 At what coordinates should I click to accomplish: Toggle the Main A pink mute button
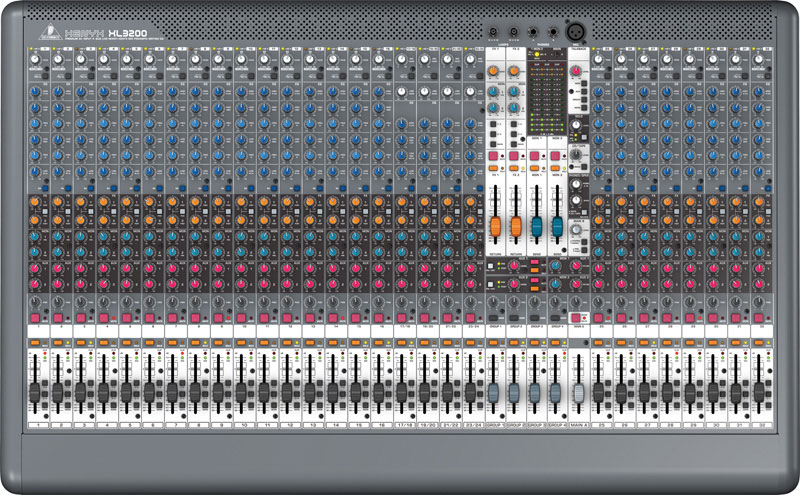(577, 318)
